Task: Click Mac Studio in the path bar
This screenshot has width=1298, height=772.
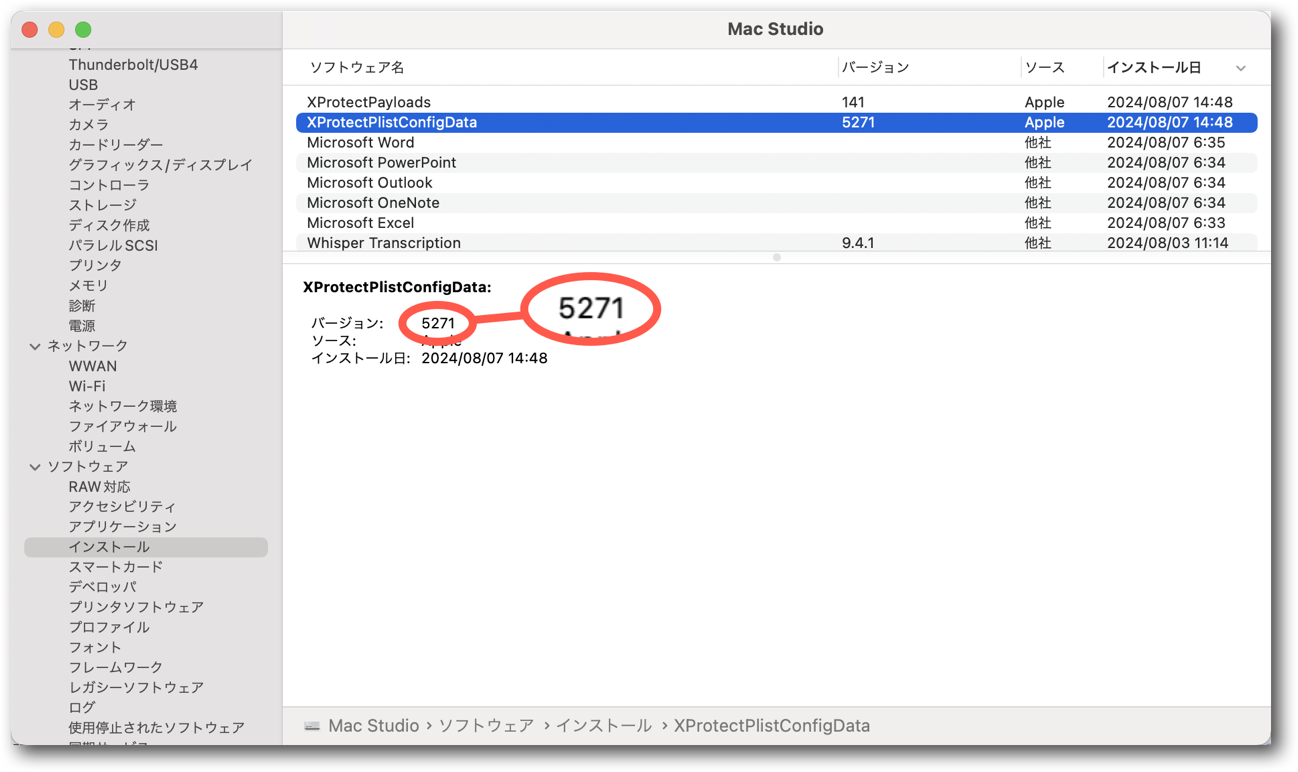Action: (373, 726)
